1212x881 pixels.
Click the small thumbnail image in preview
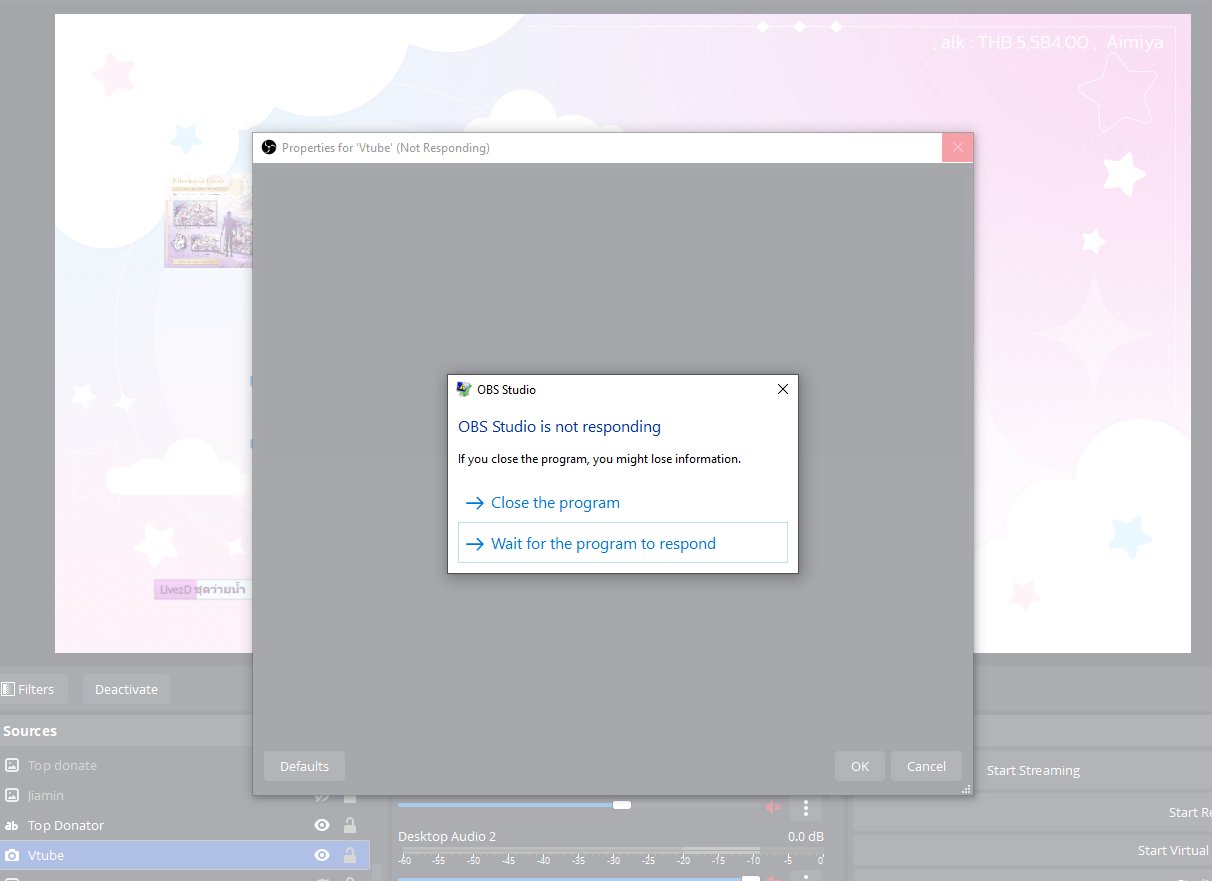coord(209,221)
